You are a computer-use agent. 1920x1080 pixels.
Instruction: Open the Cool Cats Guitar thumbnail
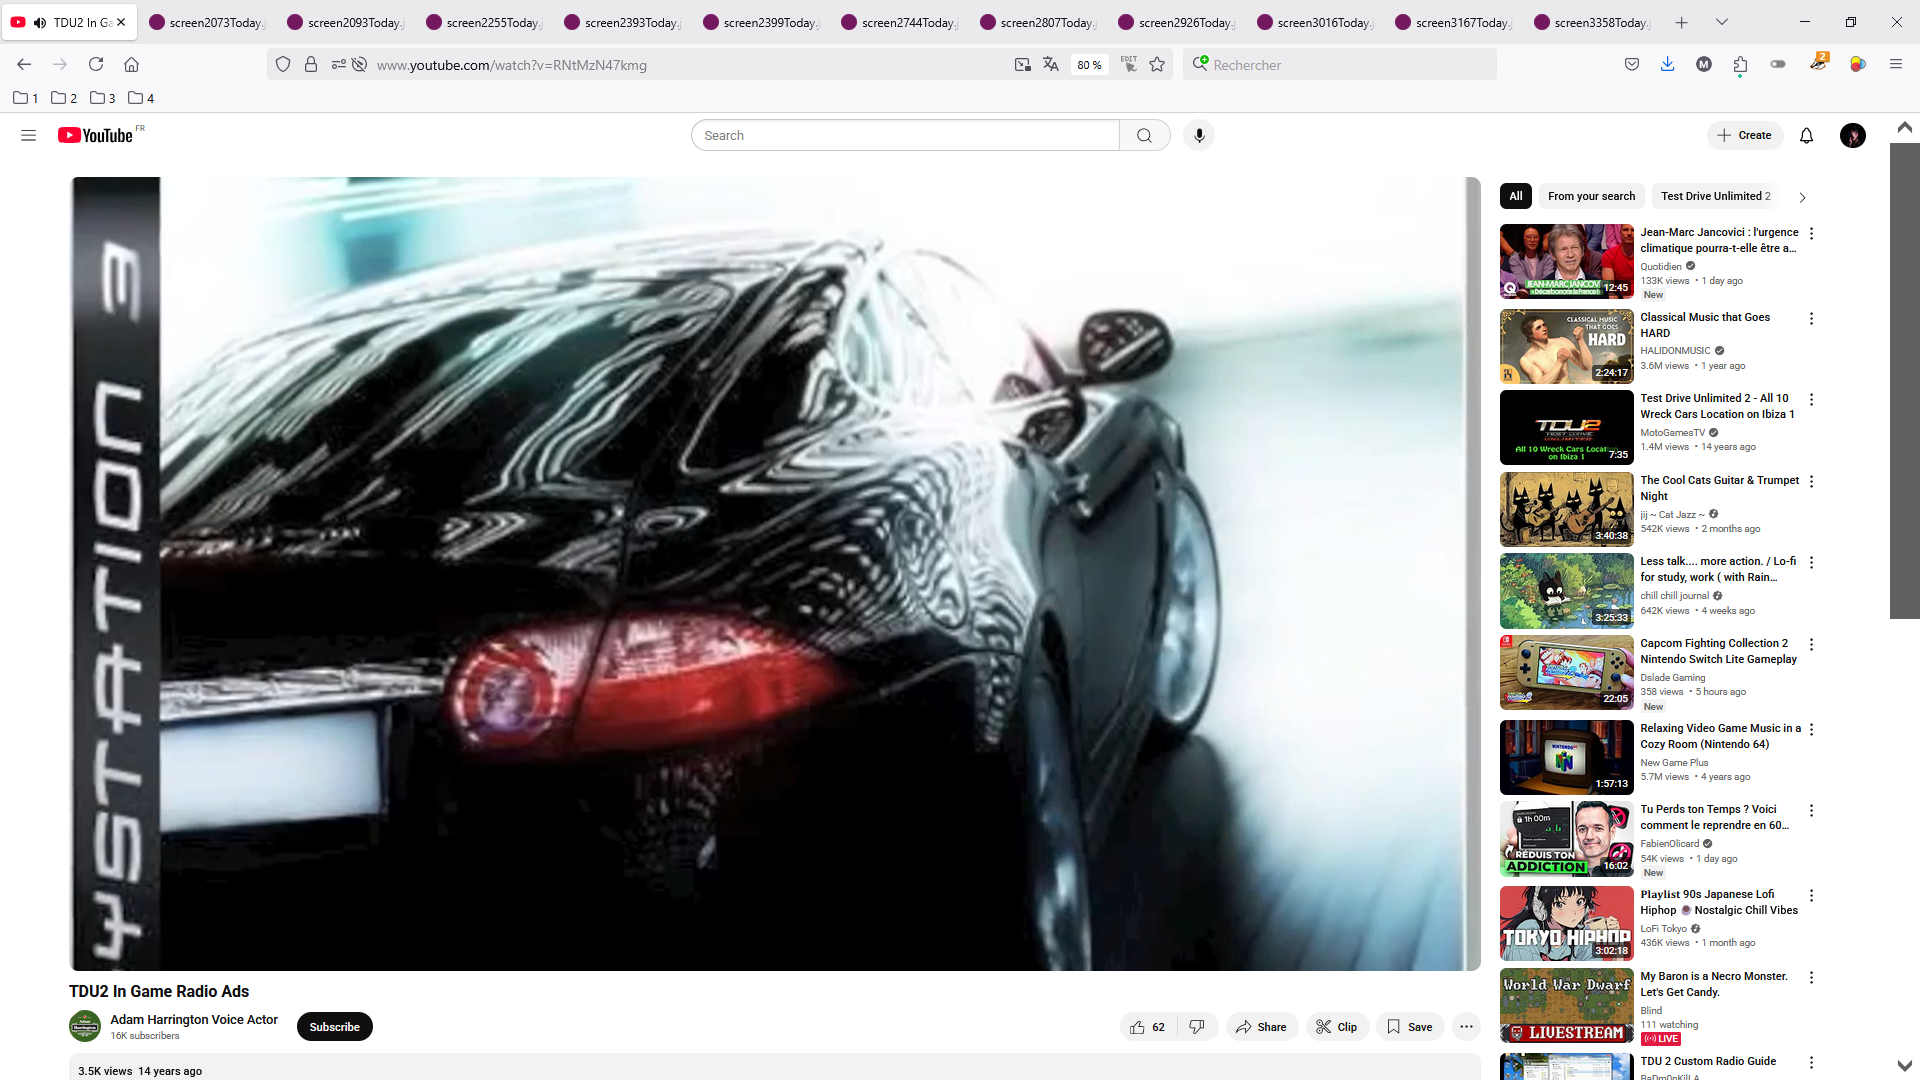1566,509
